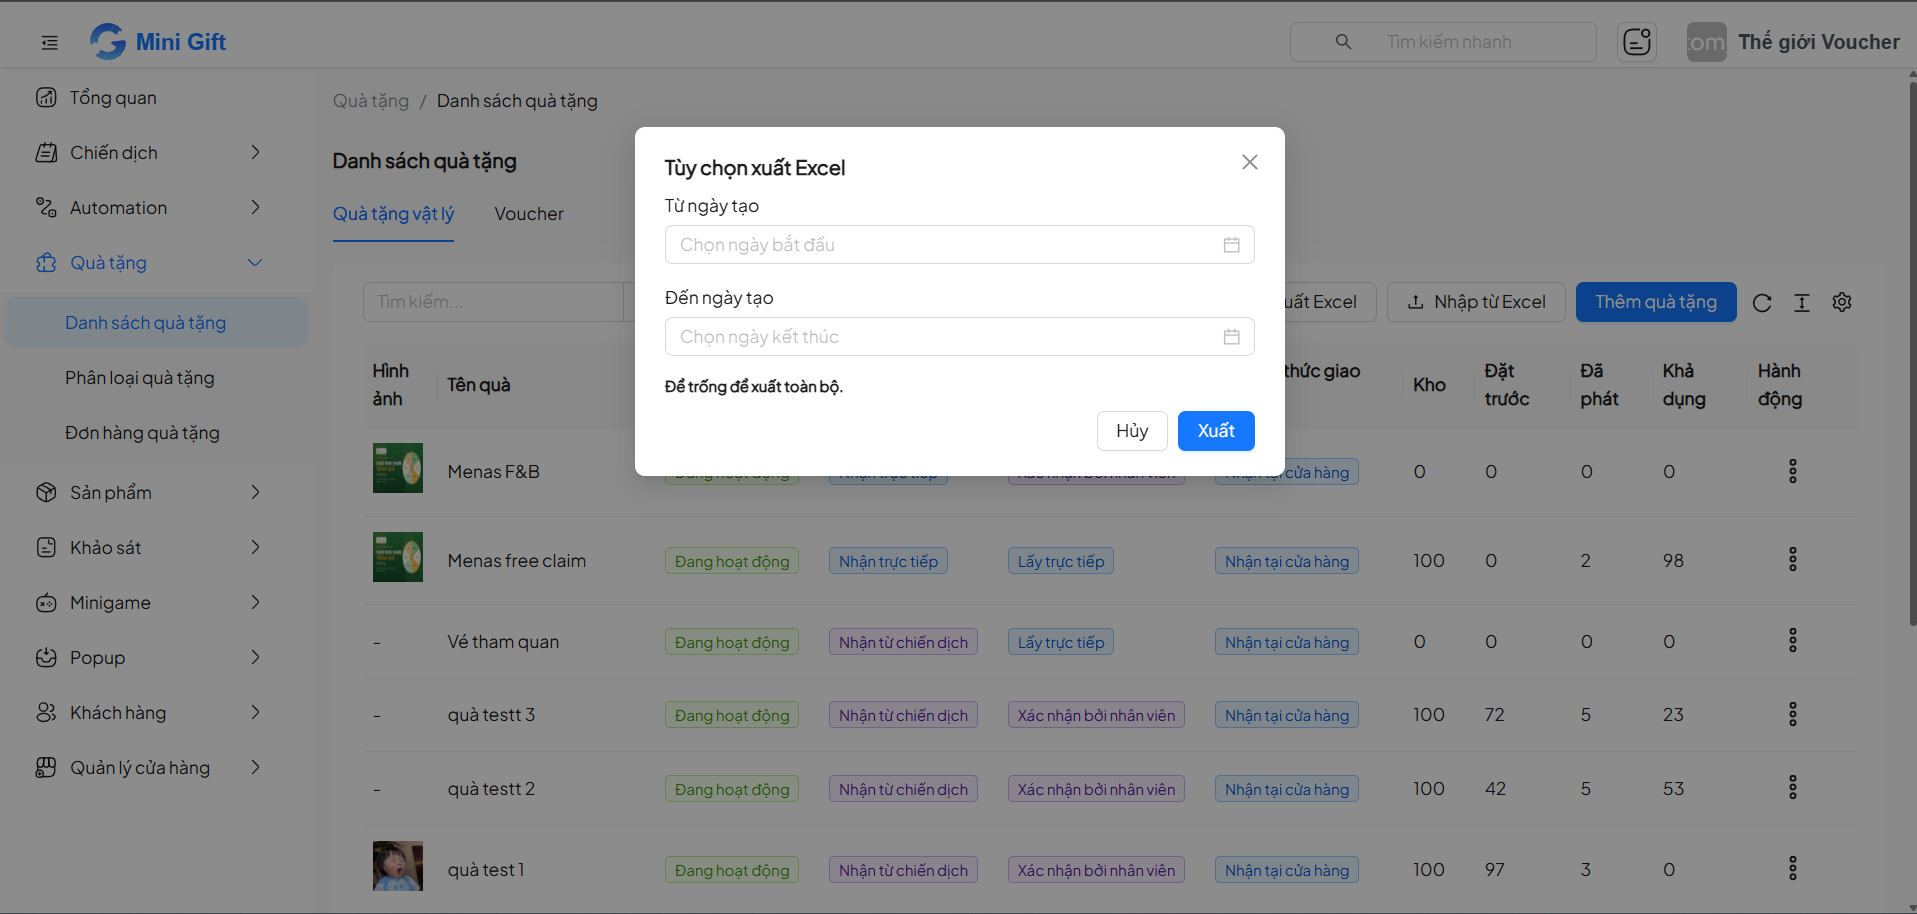The width and height of the screenshot is (1917, 914).
Task: Click the refresh icon beside Thêm quà tặng
Action: [x=1762, y=303]
